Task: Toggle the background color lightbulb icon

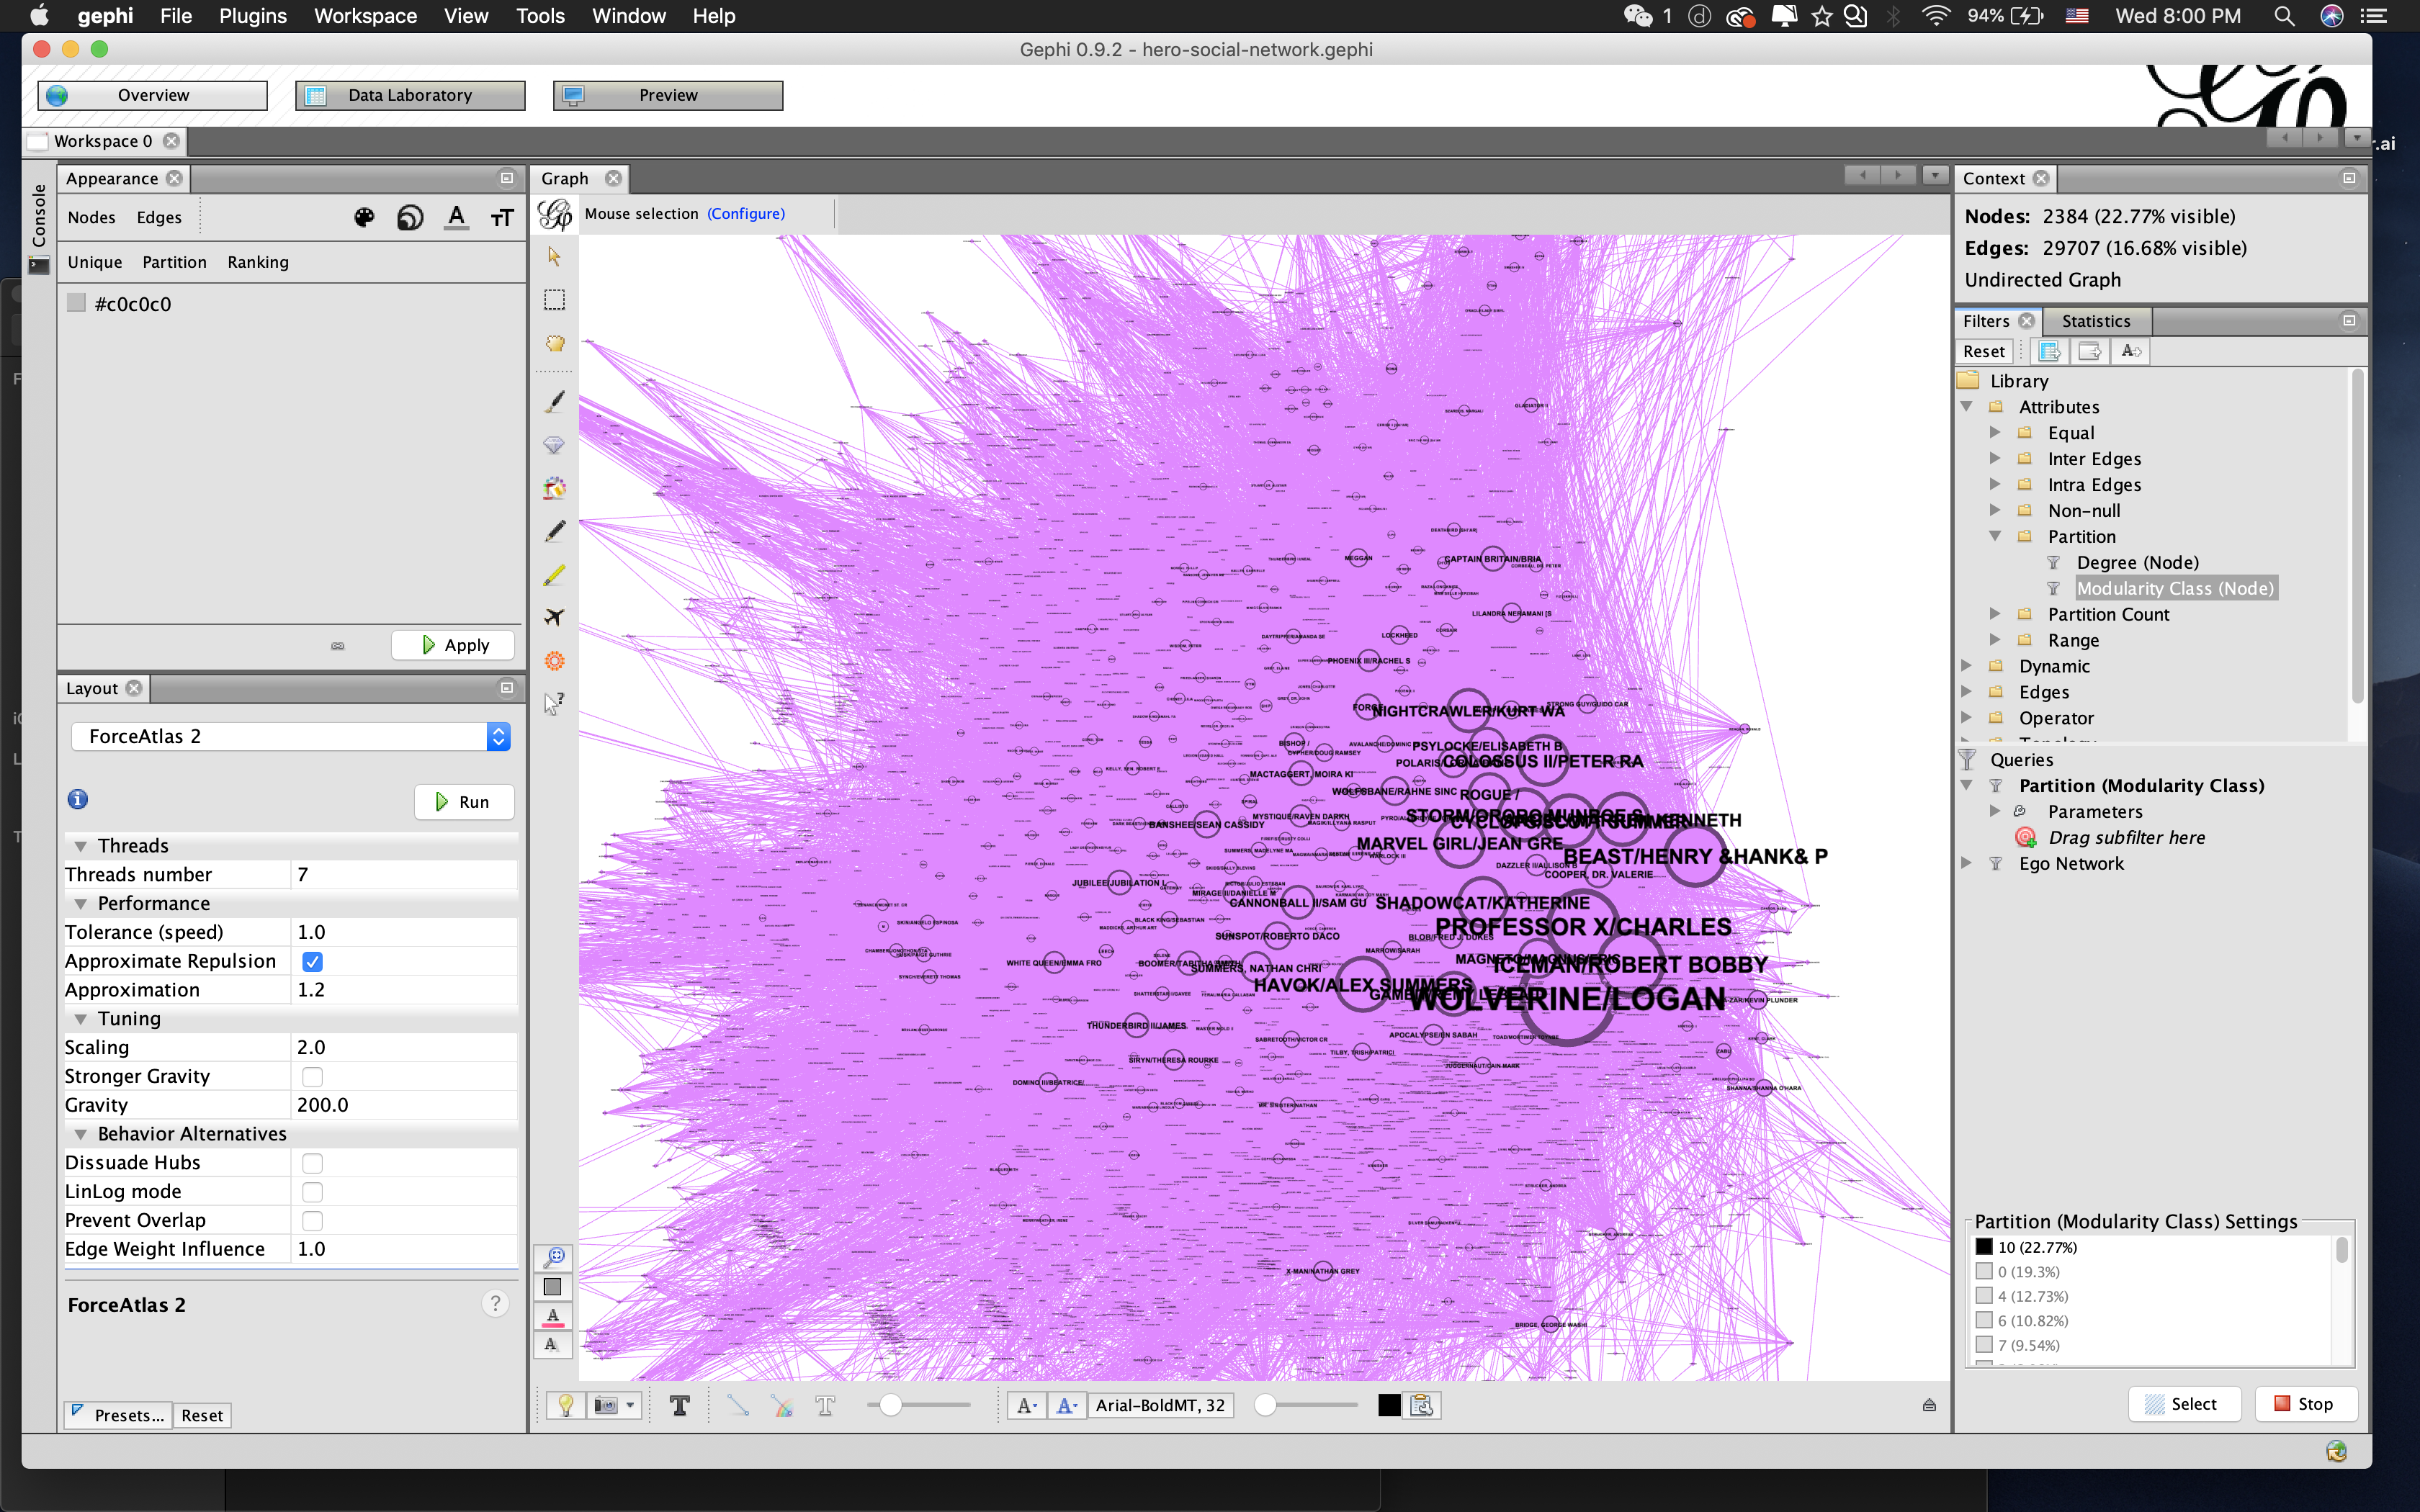Action: coord(566,1405)
